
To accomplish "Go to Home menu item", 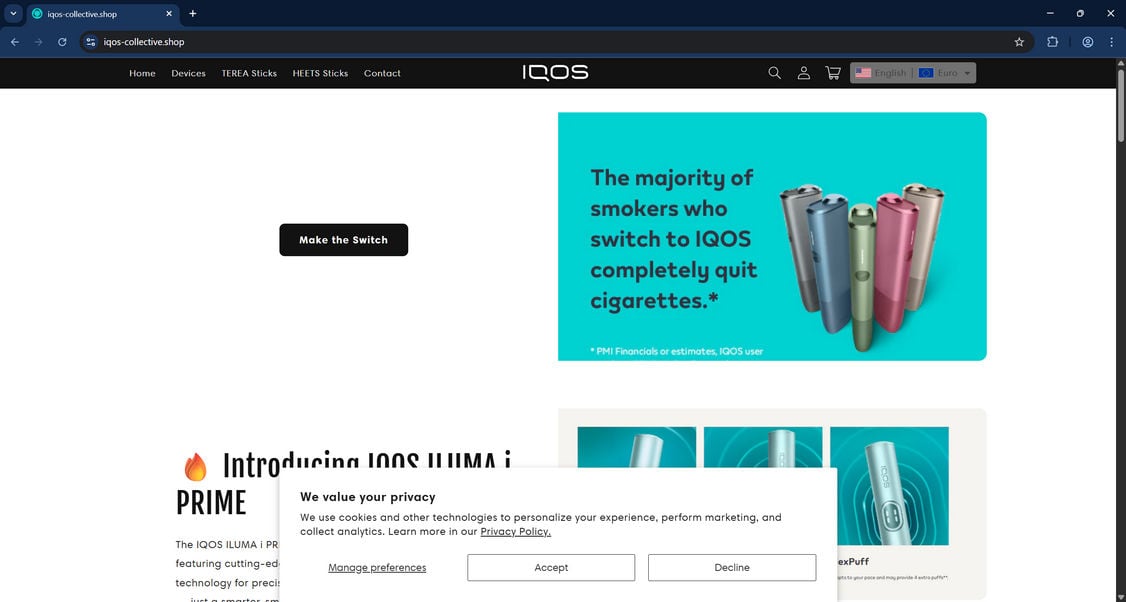I will pos(142,73).
